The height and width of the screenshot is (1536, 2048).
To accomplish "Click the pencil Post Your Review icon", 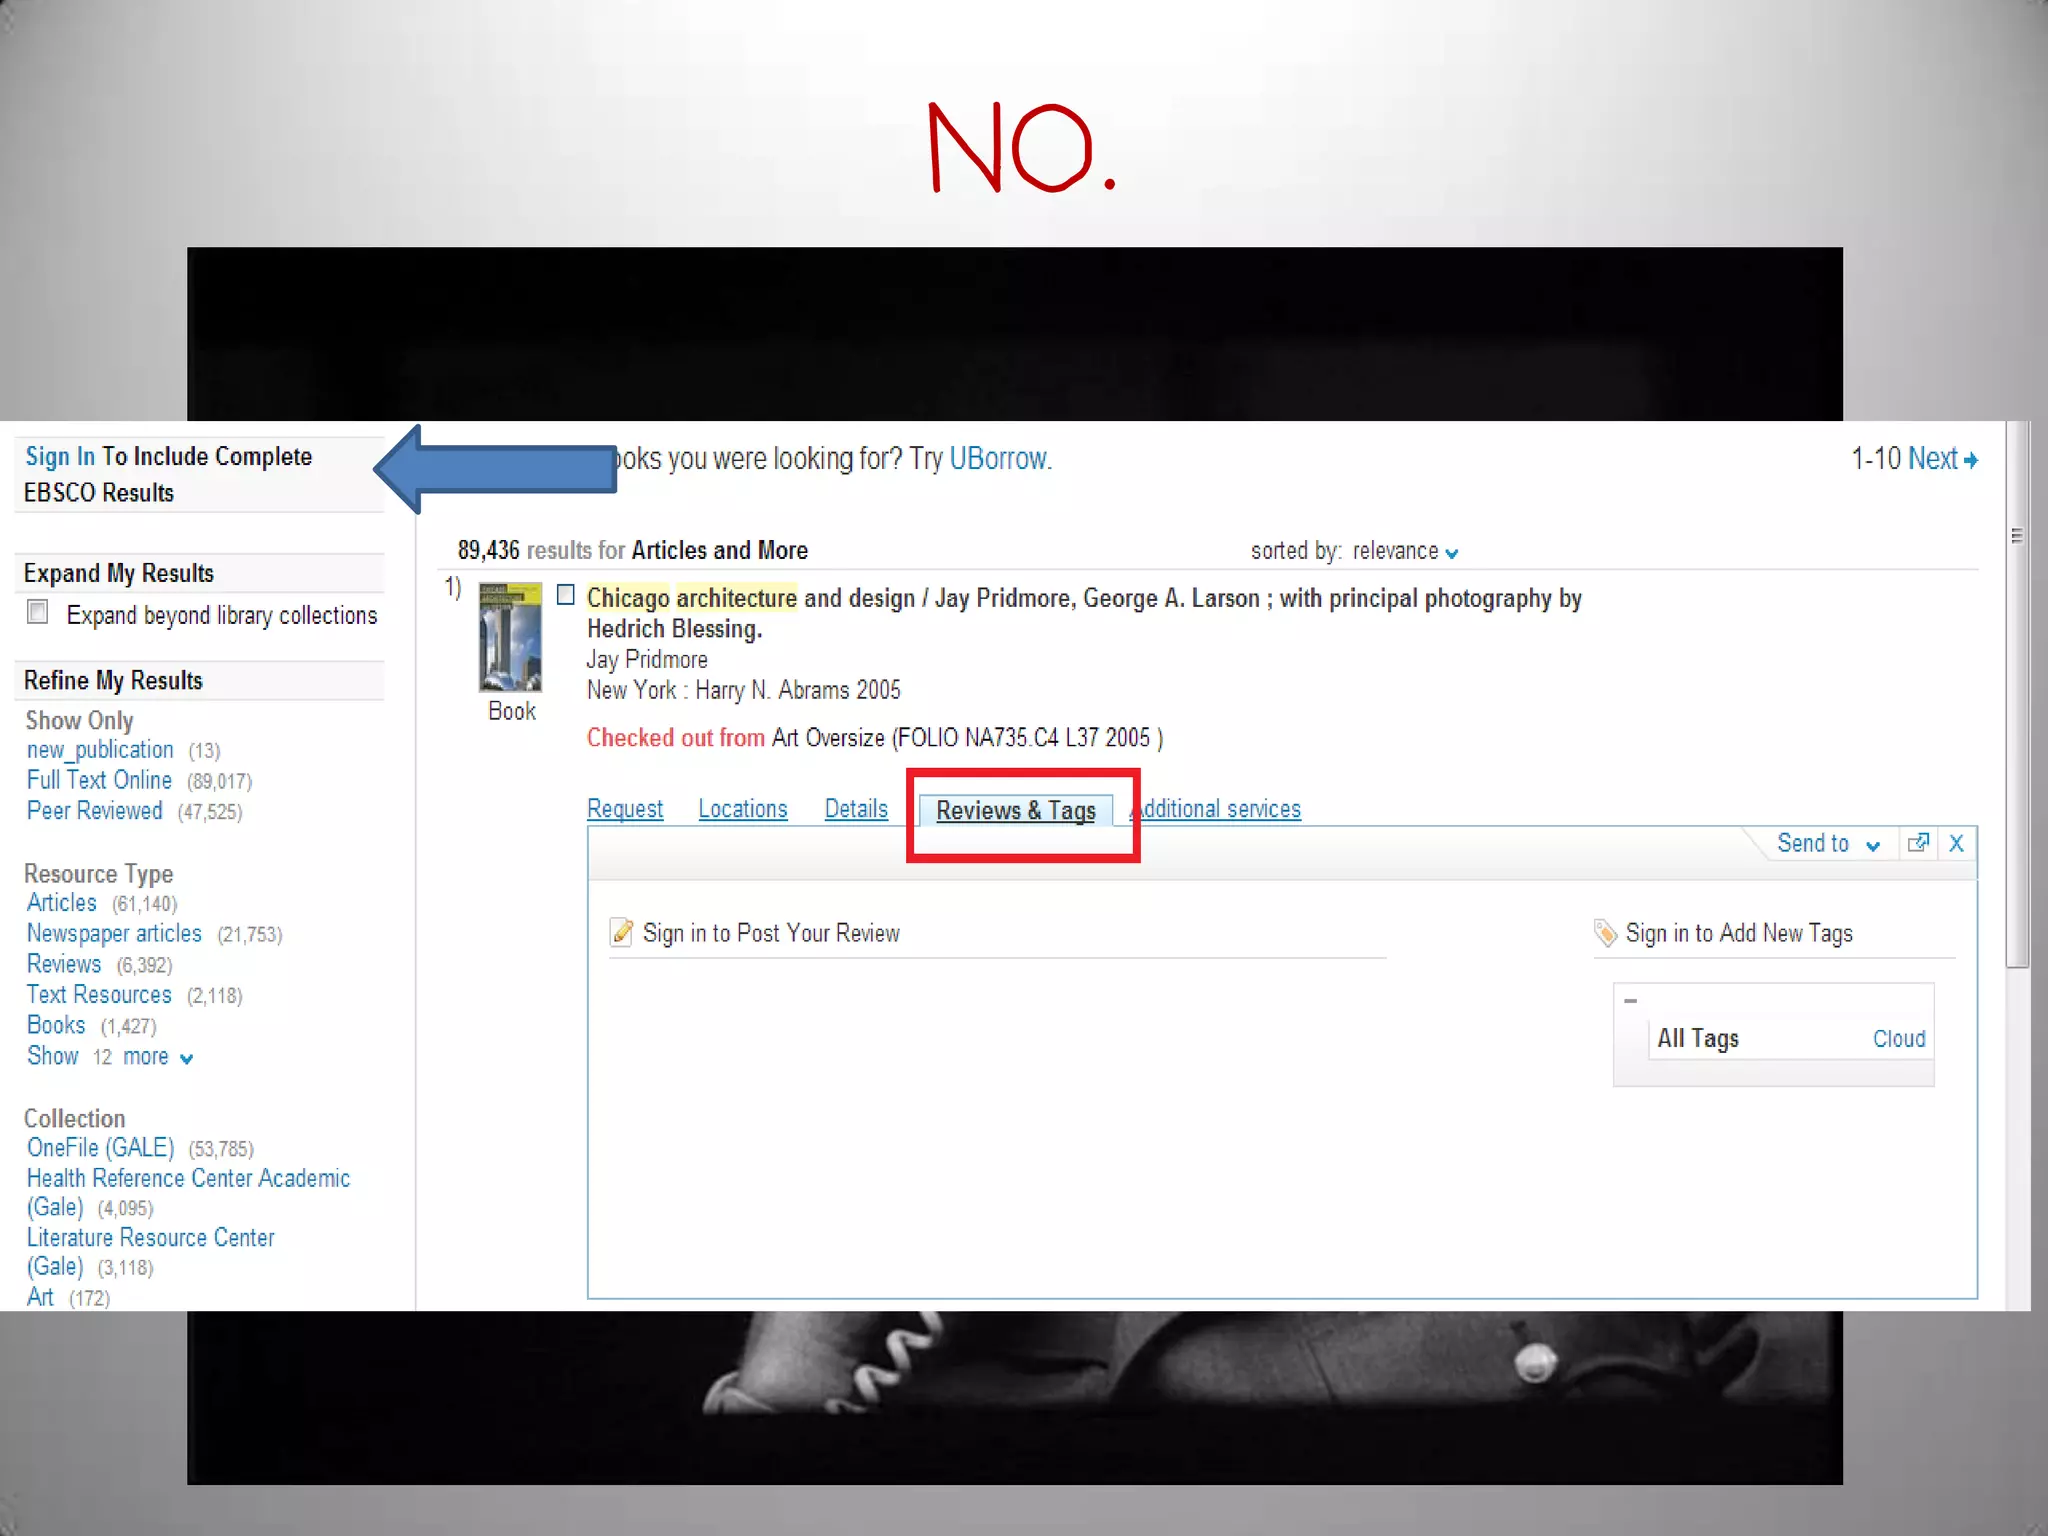I will (621, 932).
